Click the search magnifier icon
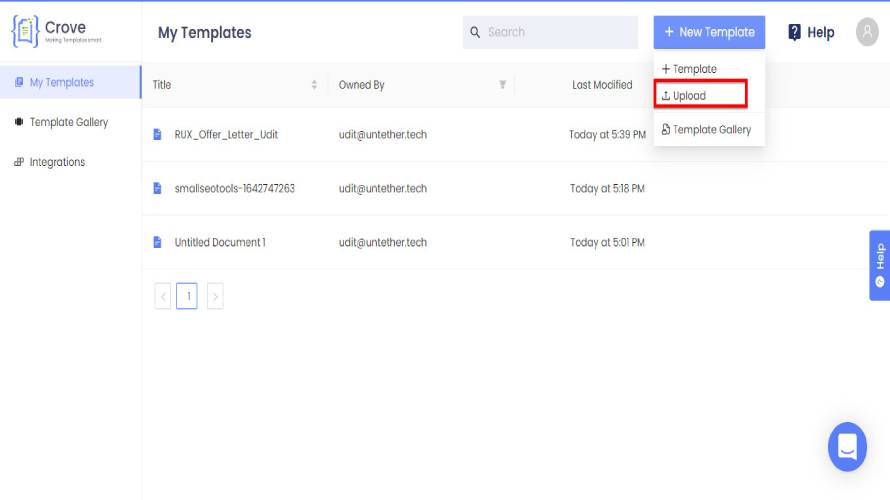This screenshot has width=890, height=500. pyautogui.click(x=475, y=32)
